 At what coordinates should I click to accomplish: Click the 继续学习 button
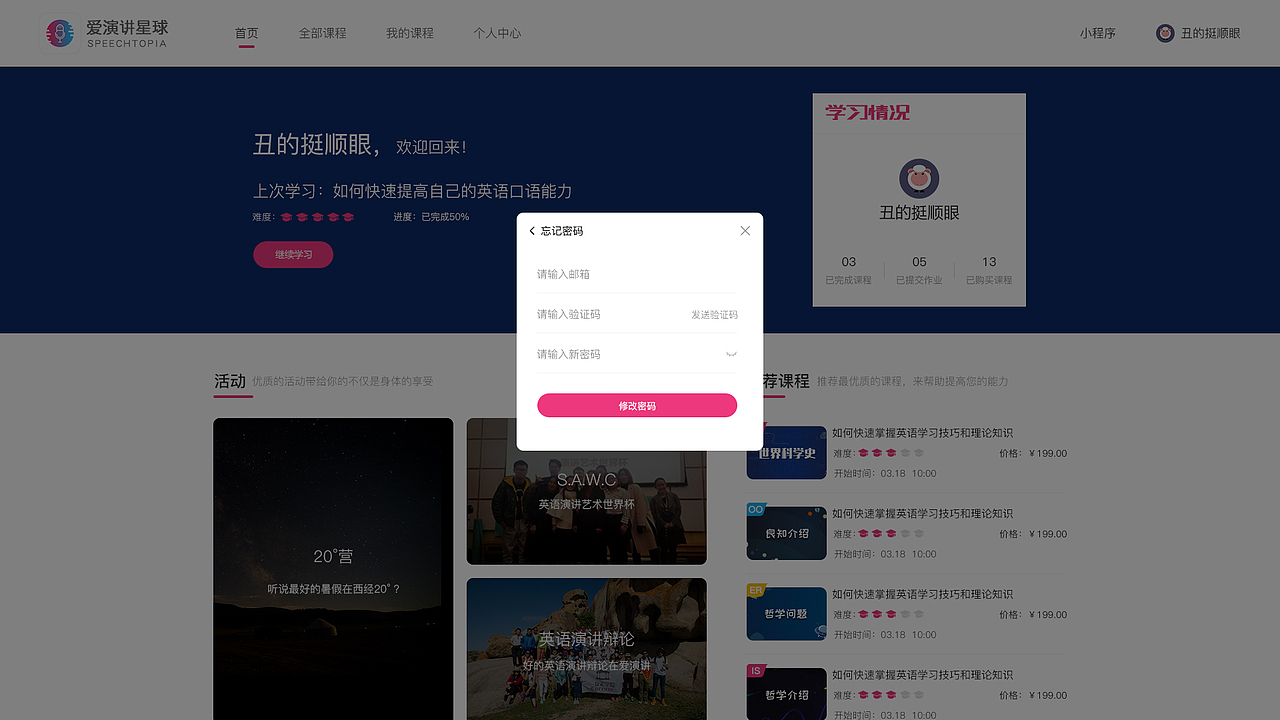292,254
